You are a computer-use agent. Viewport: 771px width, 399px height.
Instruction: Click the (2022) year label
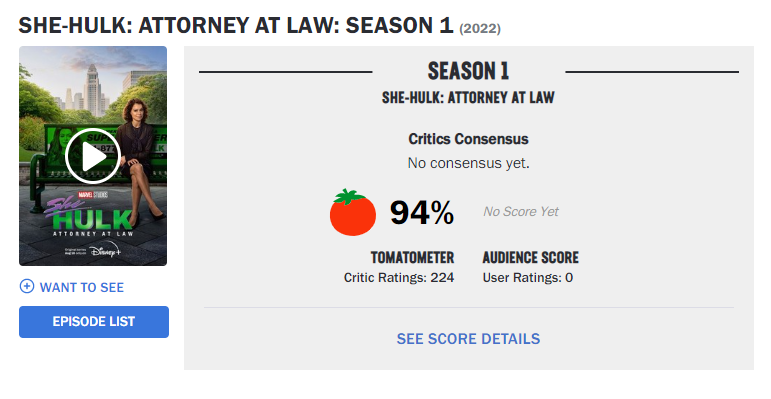480,29
